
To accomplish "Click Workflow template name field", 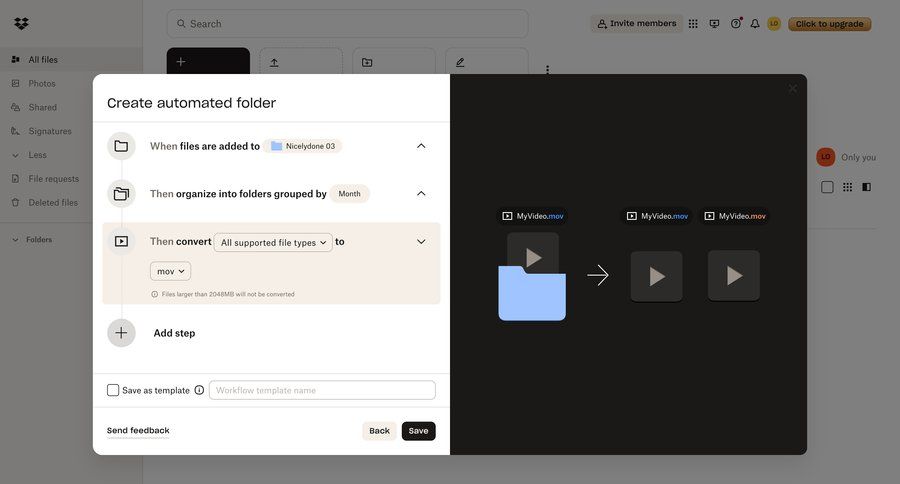I will click(x=322, y=390).
